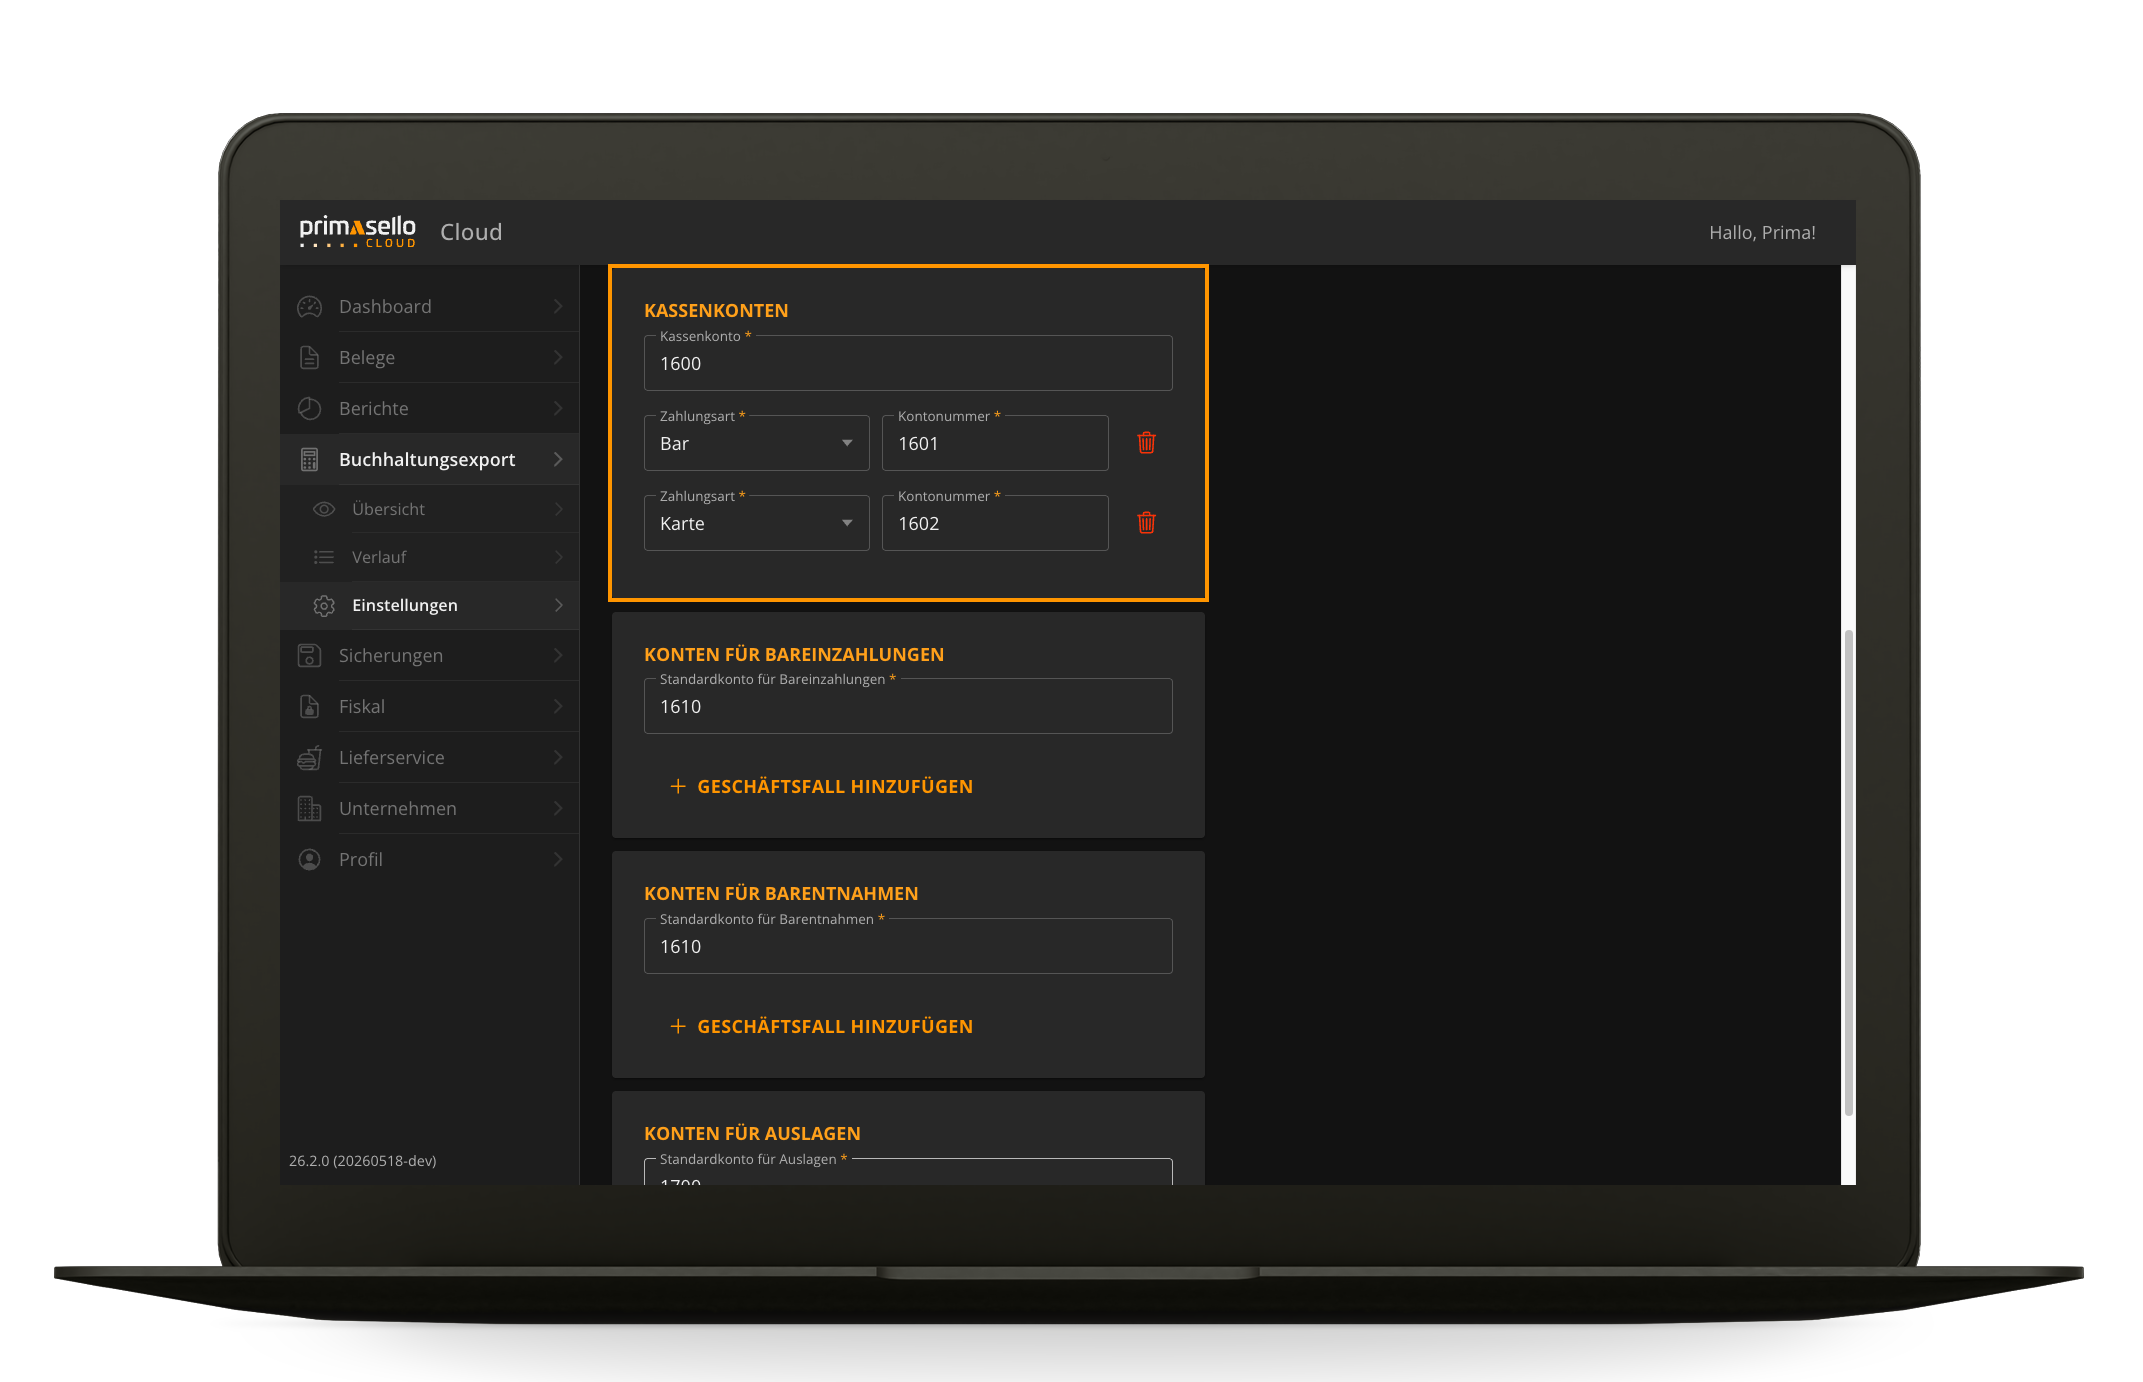
Task: Add Geschäftsfall under Konten für Bareinzahlungen
Action: click(x=821, y=787)
